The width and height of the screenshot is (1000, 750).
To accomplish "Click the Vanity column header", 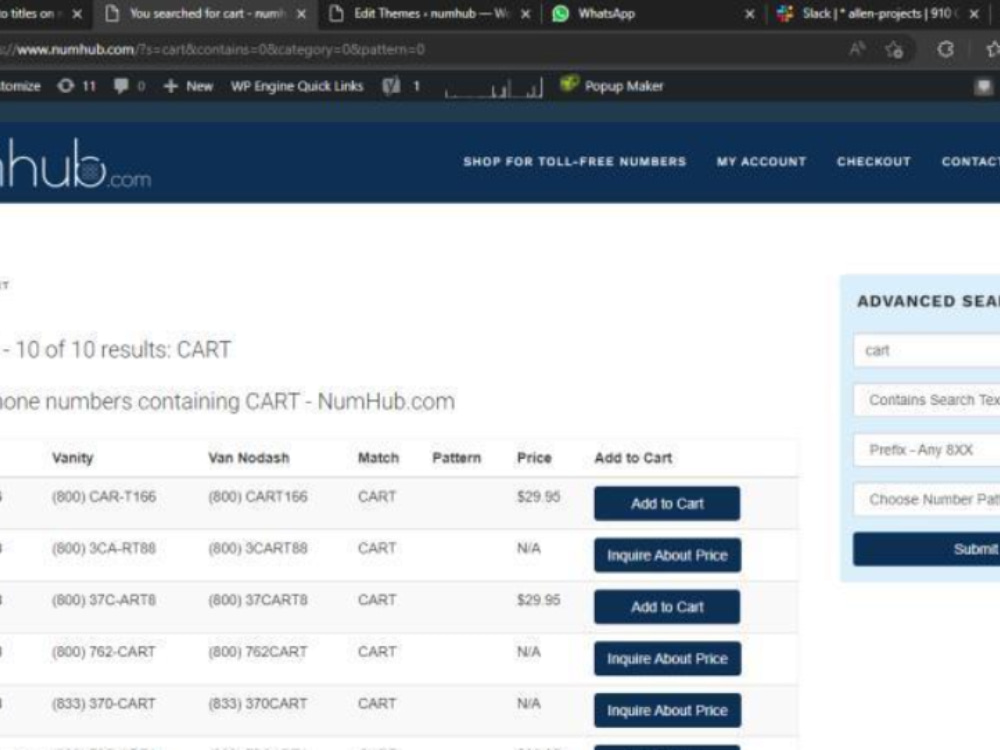I will click(73, 458).
